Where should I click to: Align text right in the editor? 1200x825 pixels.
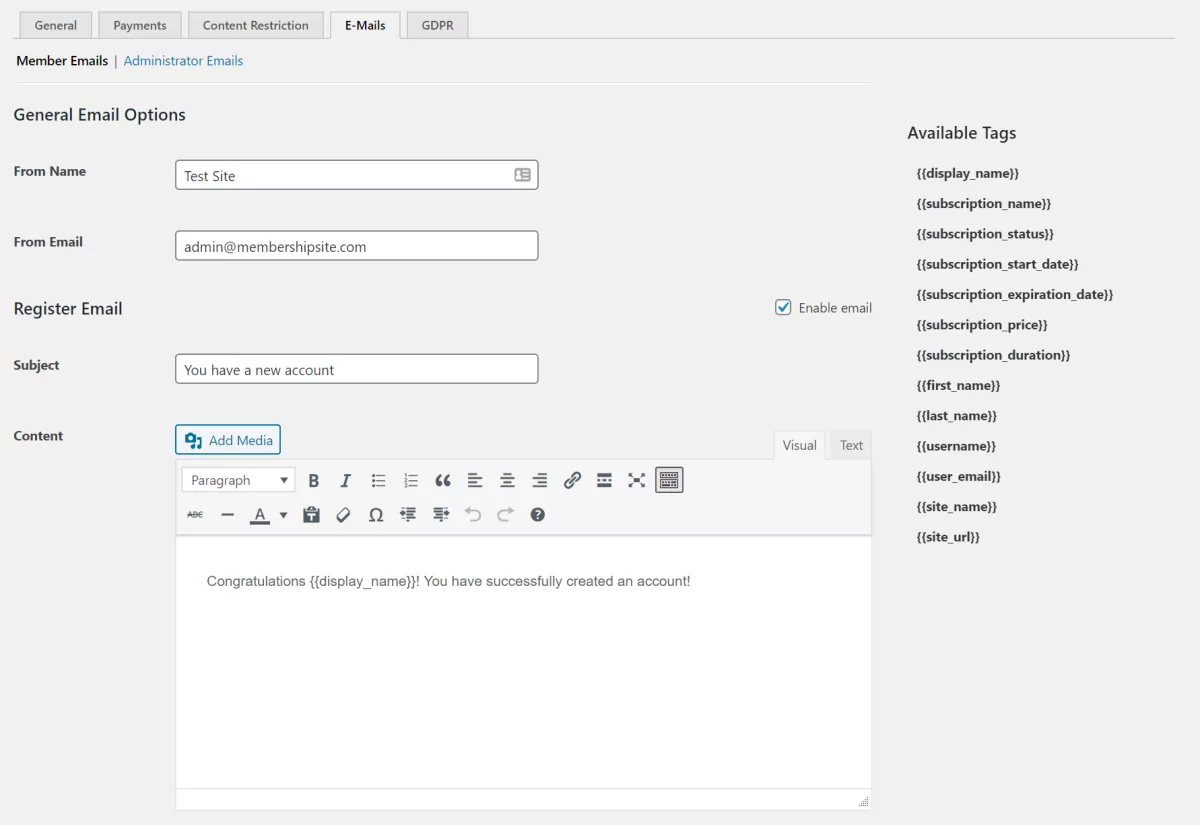pyautogui.click(x=540, y=481)
